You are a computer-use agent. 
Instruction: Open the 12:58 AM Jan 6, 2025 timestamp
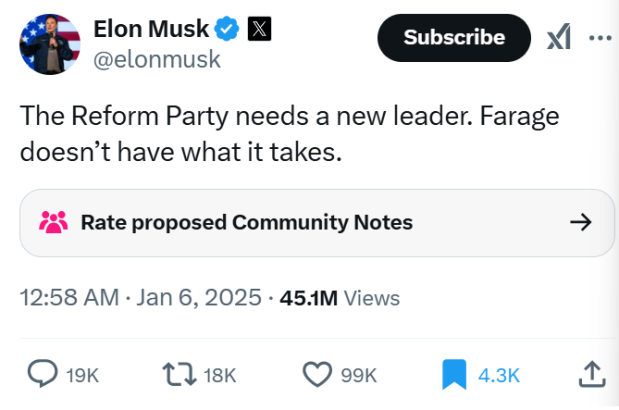coord(141,298)
